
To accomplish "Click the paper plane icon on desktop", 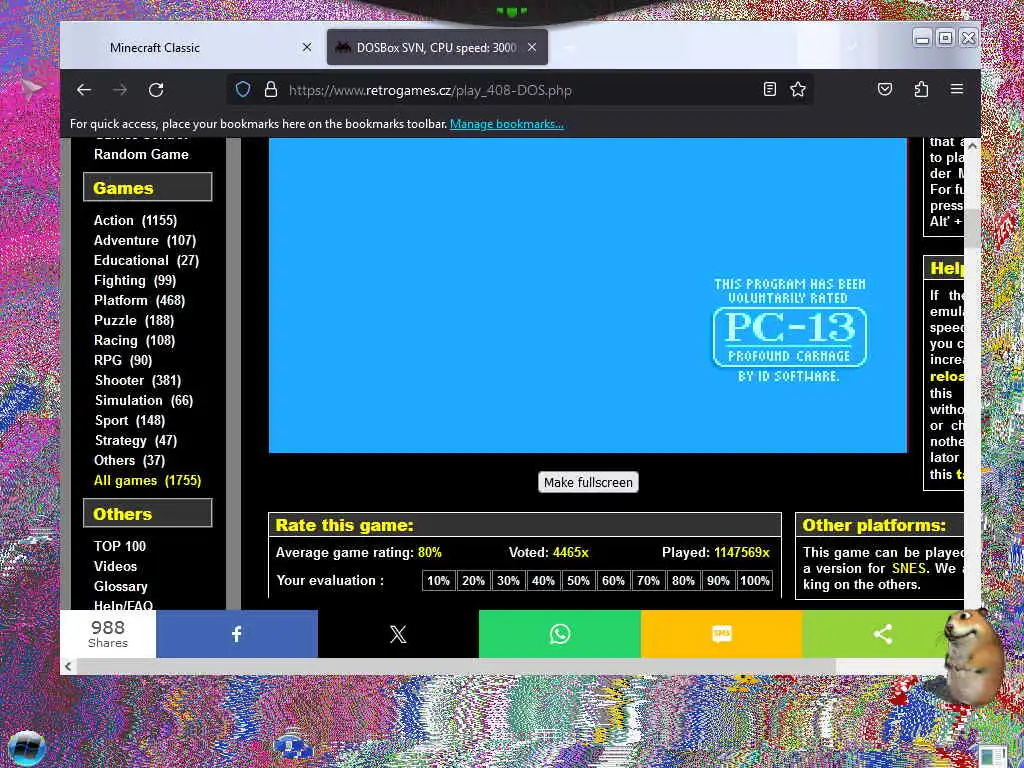I will tap(31, 89).
